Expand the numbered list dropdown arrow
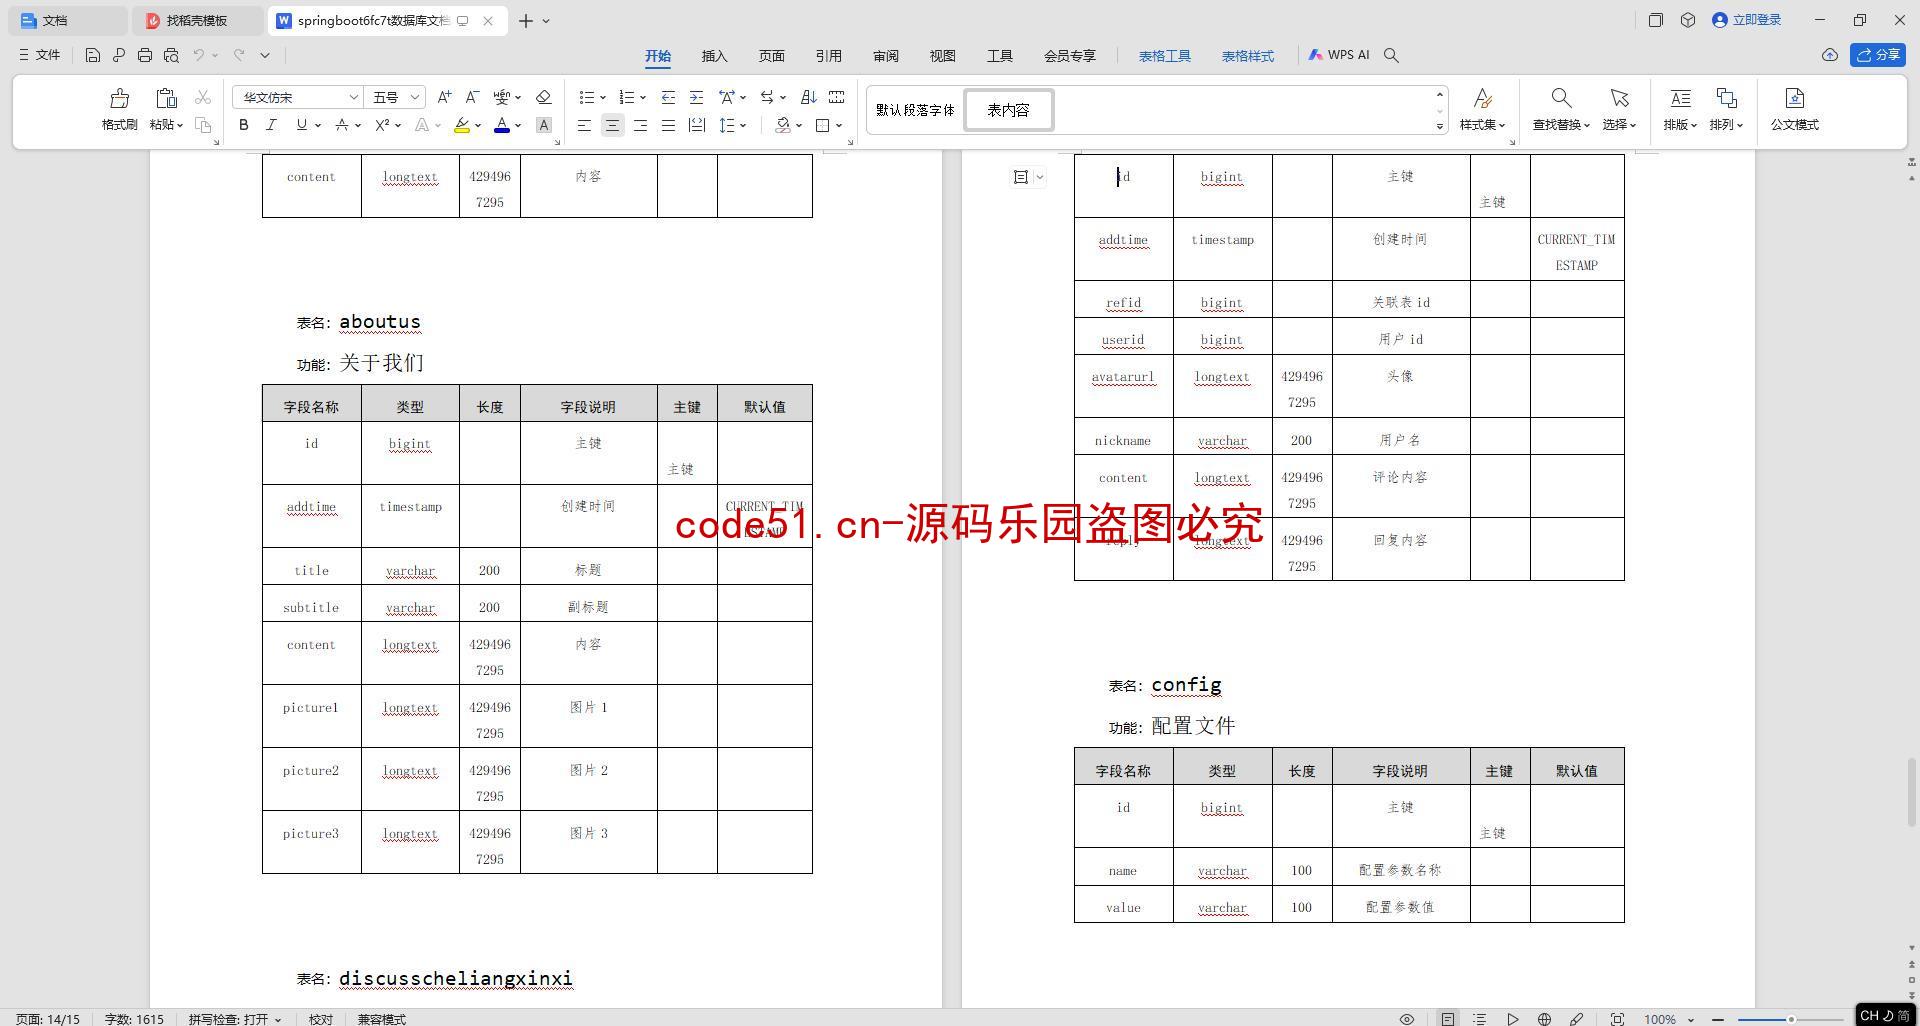 coord(642,97)
